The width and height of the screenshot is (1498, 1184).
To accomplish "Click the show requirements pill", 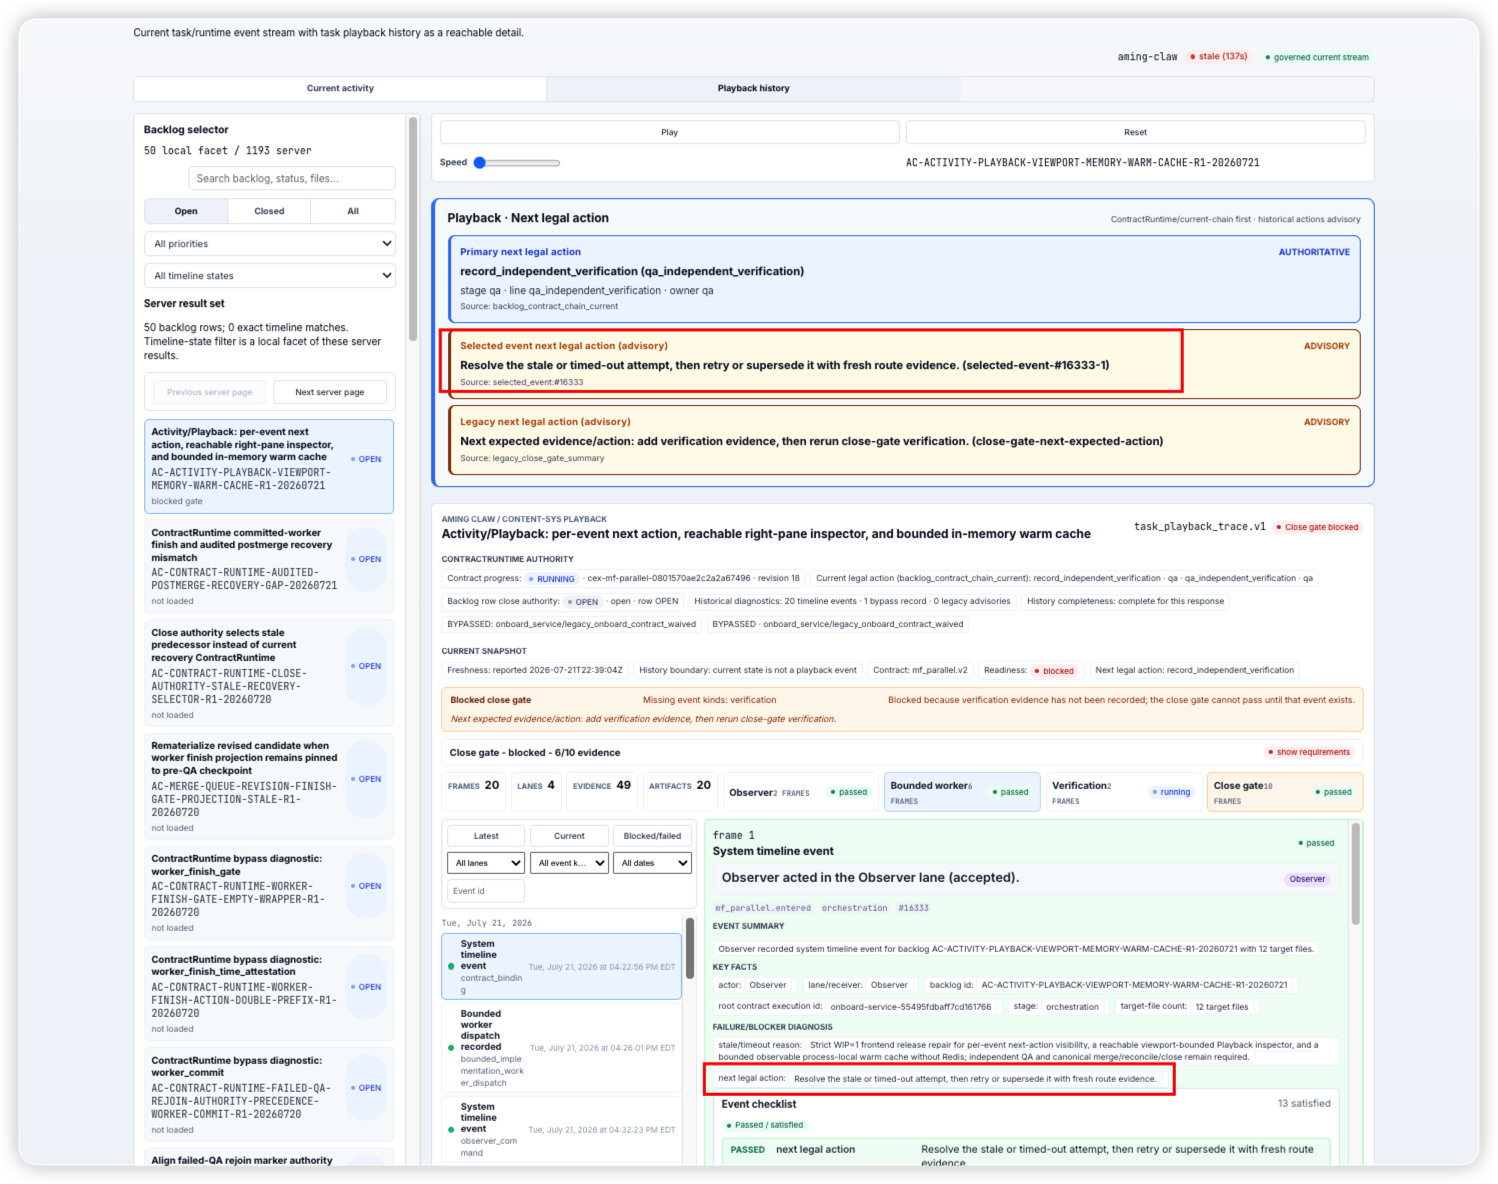I will click(1309, 752).
